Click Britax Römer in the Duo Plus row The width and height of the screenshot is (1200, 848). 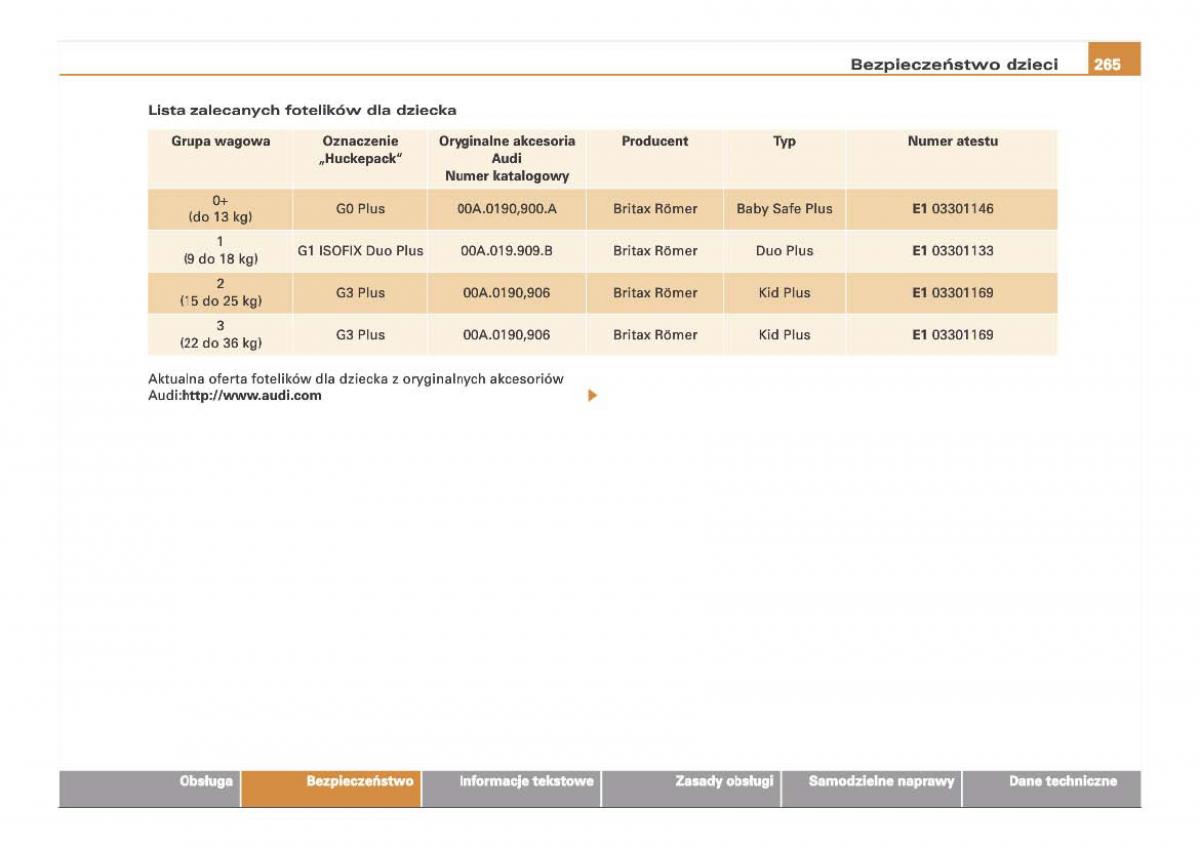tap(655, 251)
